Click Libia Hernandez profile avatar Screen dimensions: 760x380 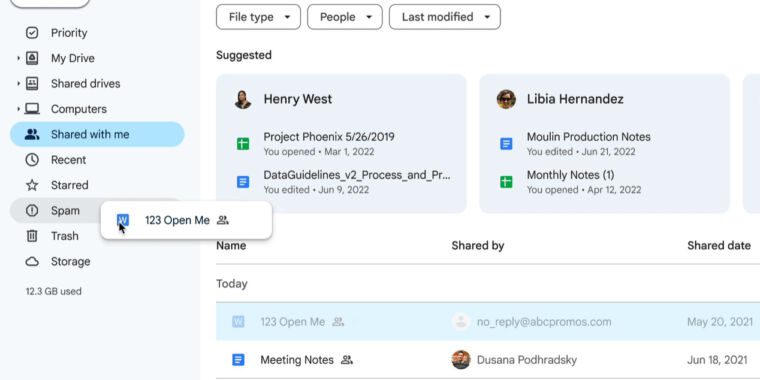506,99
